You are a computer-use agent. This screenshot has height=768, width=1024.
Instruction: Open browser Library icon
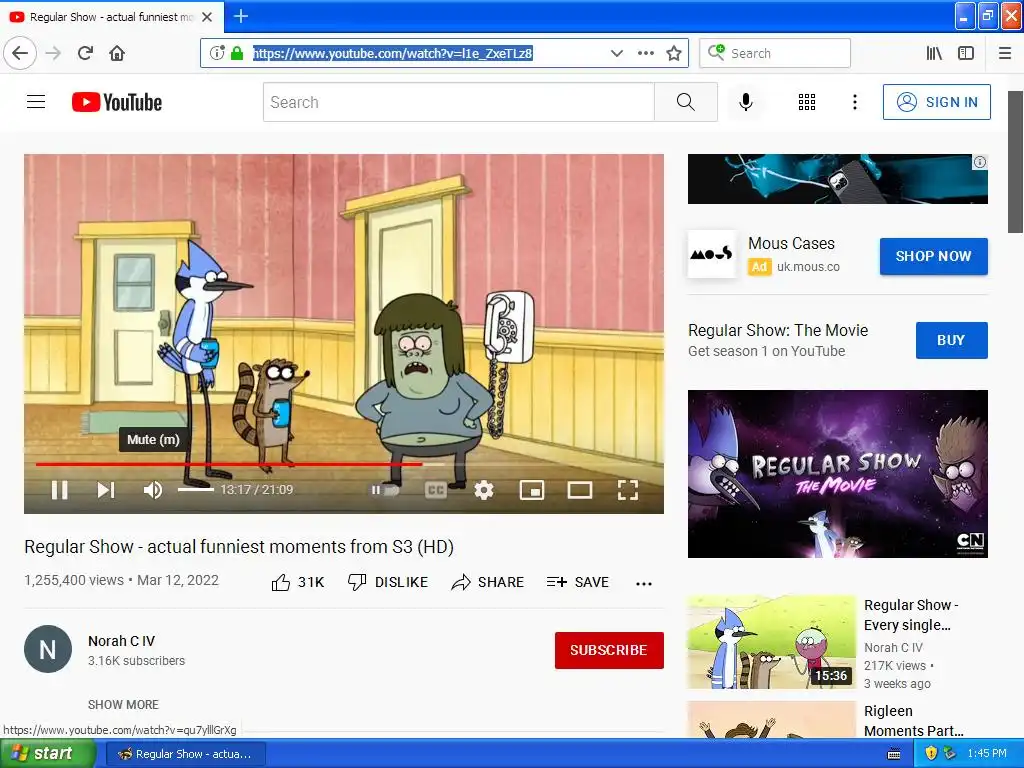[935, 53]
